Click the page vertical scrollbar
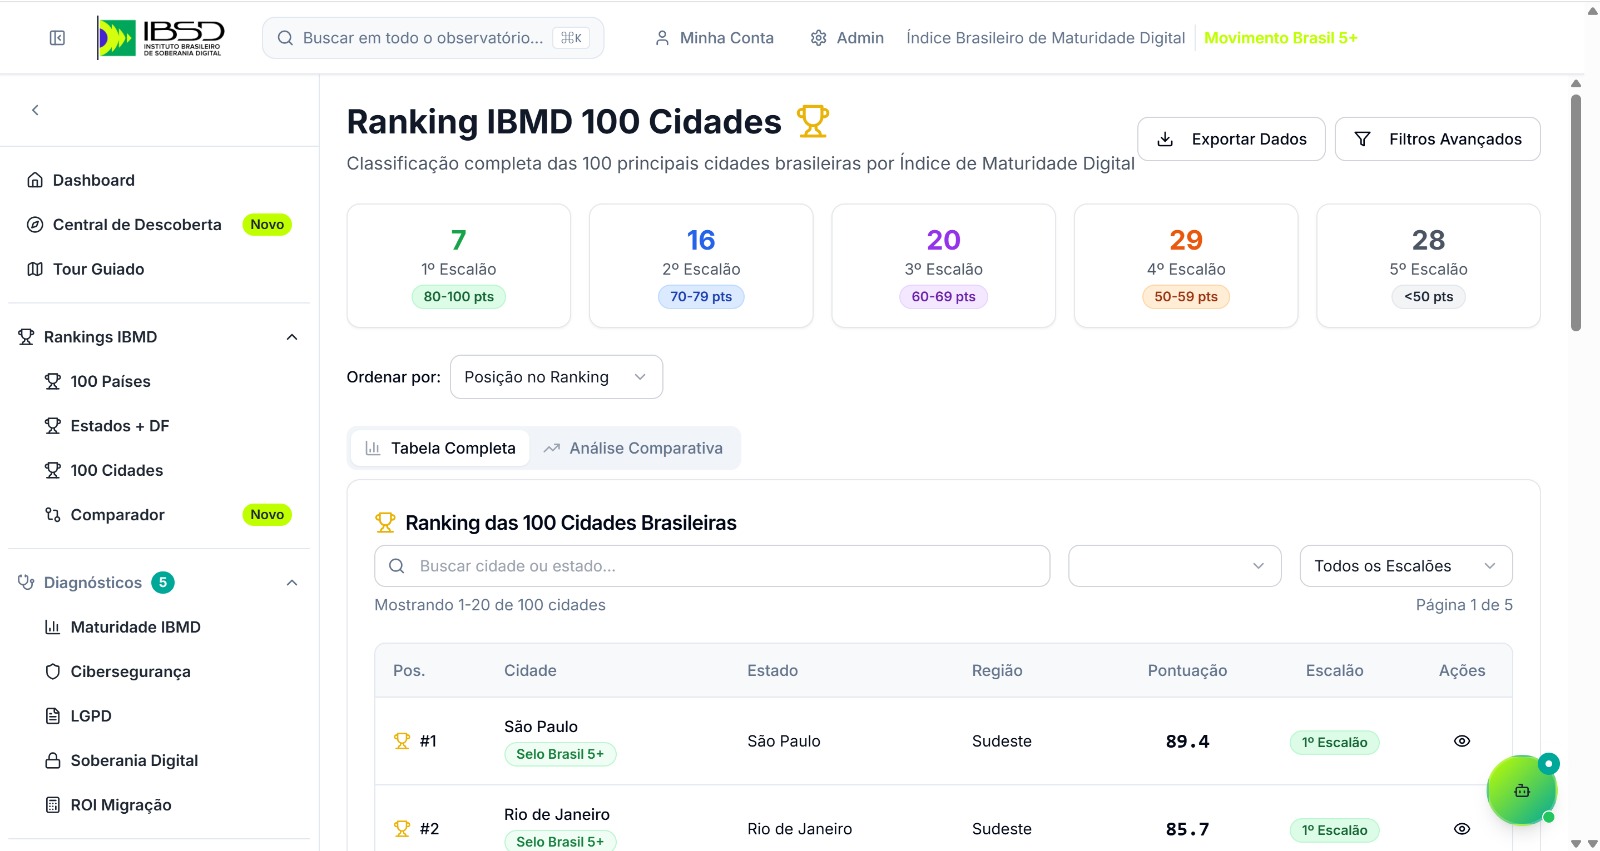Image resolution: width=1600 pixels, height=851 pixels. pos(1576,212)
